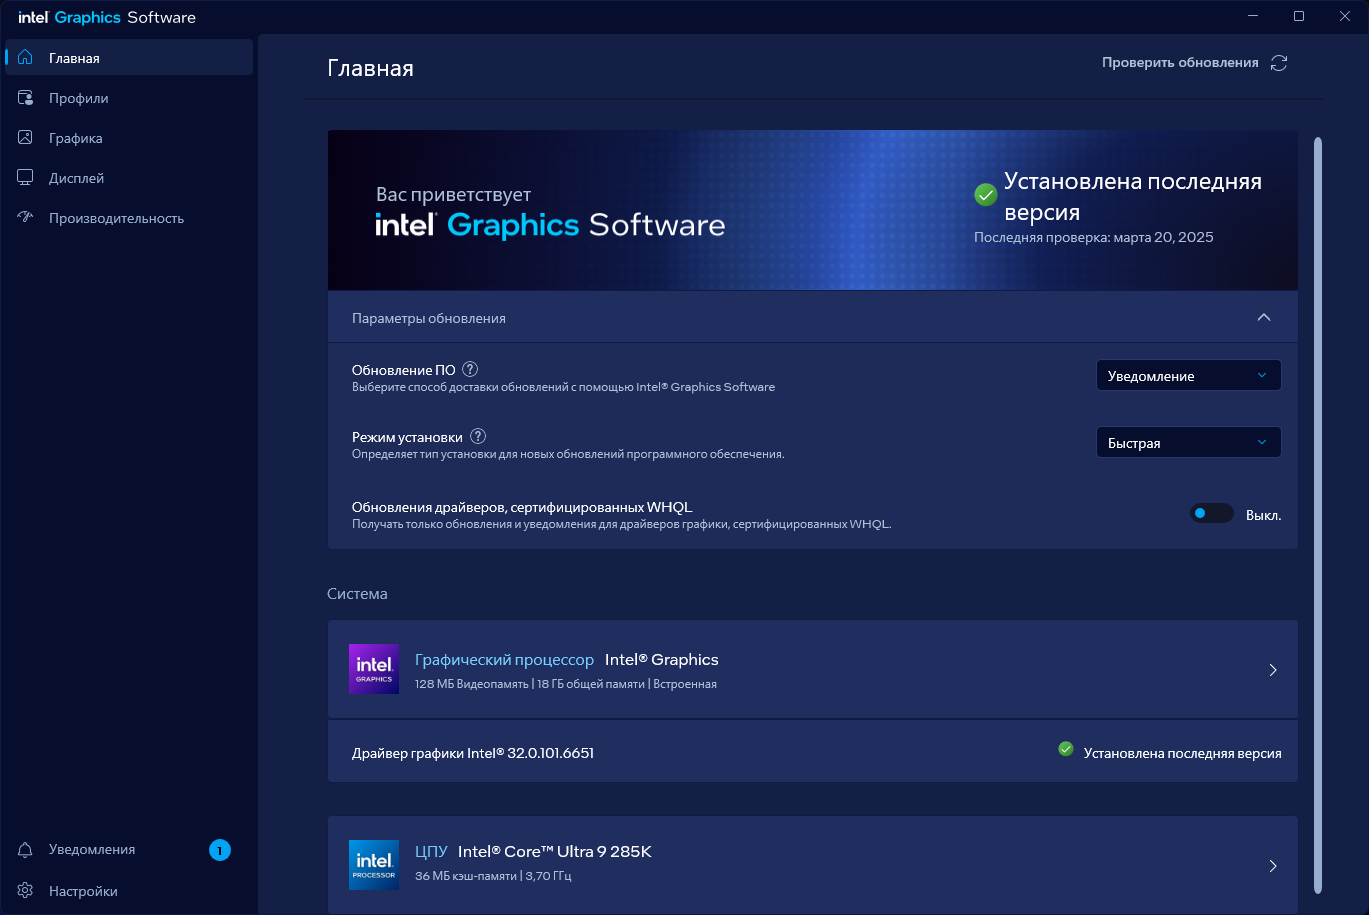
Task: Click the Intel Processor blue badge icon
Action: (374, 865)
